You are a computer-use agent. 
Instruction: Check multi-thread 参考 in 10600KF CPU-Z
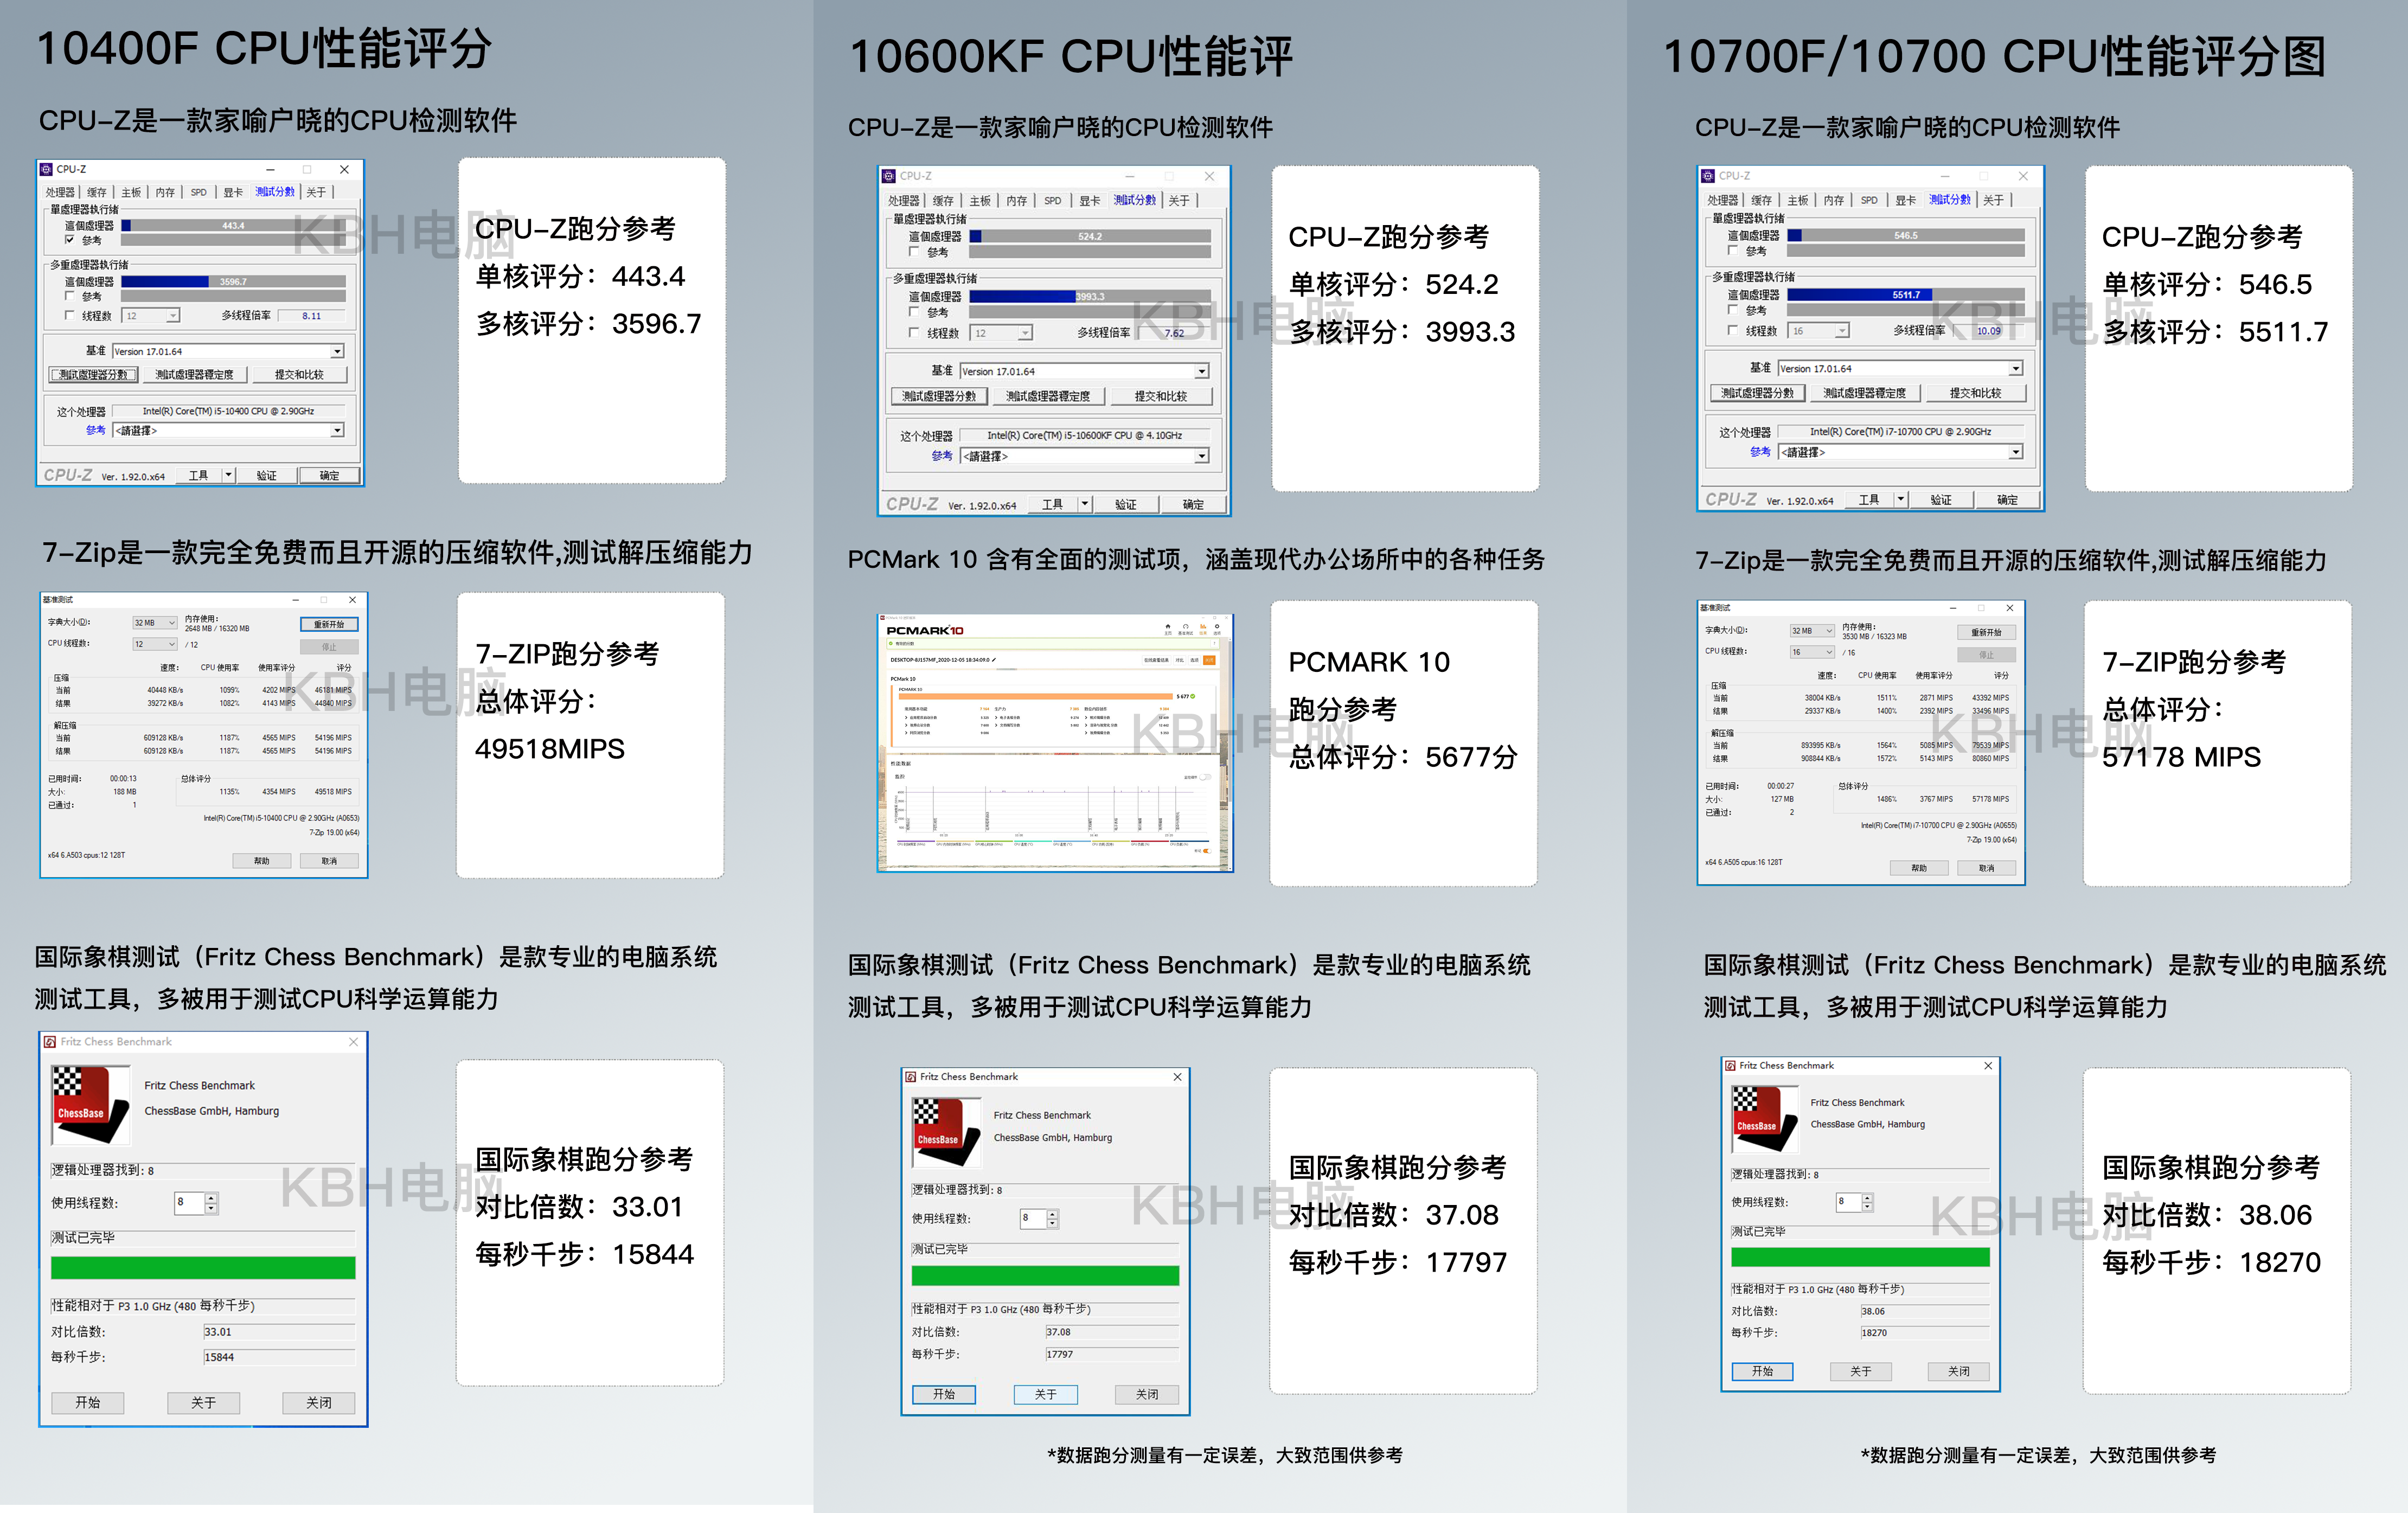tap(914, 312)
